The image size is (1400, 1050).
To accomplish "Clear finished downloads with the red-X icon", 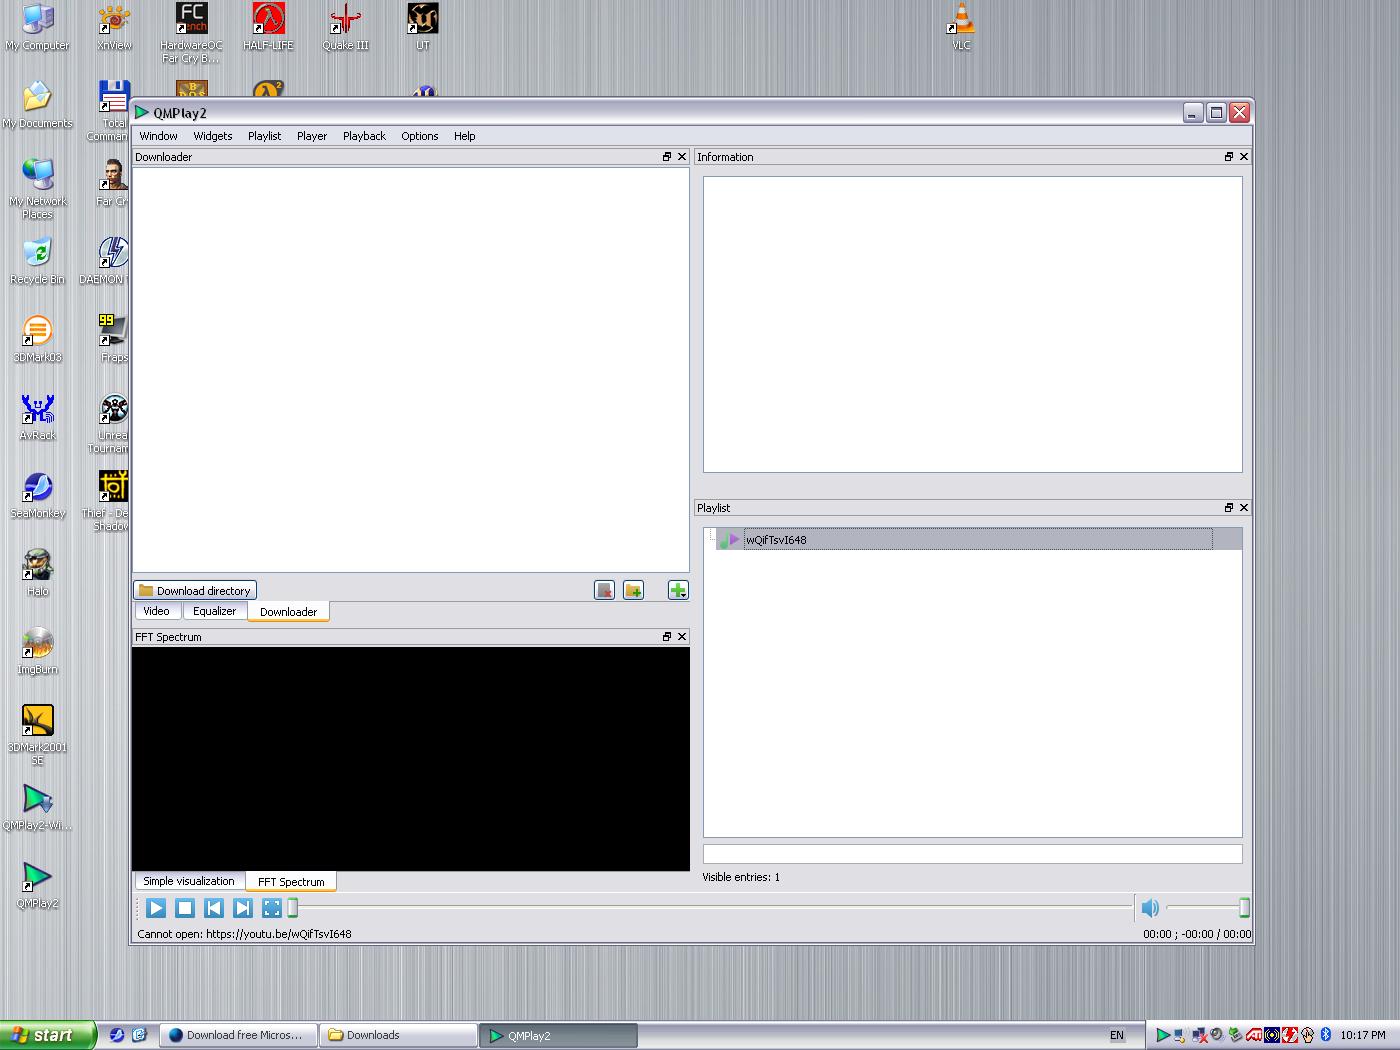I will click(604, 590).
